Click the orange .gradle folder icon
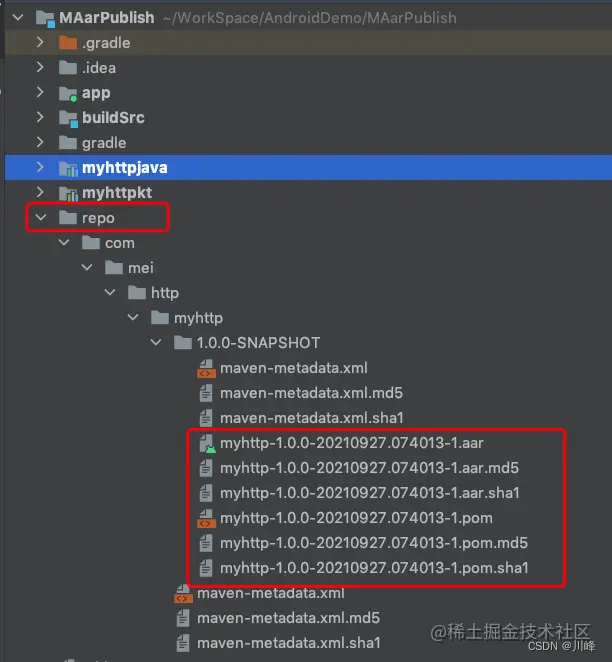This screenshot has width=612, height=662. [68, 43]
